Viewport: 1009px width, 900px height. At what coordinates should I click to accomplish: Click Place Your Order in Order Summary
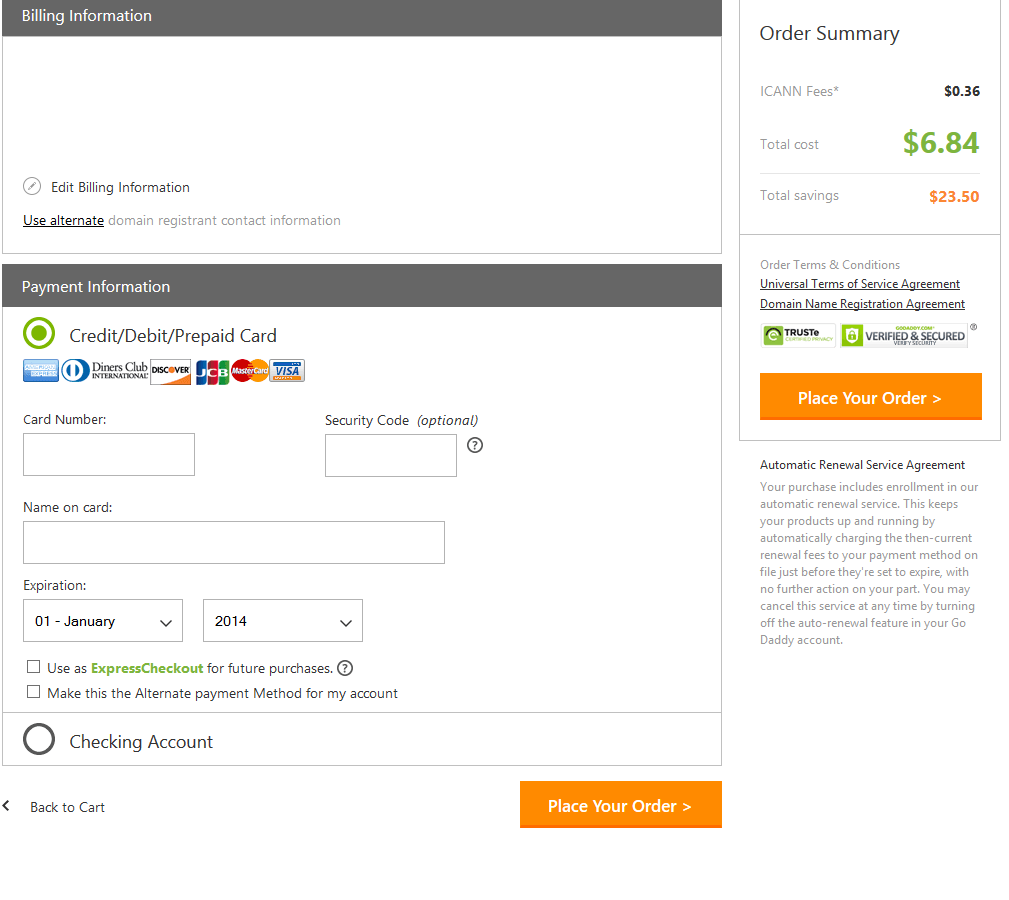[870, 398]
